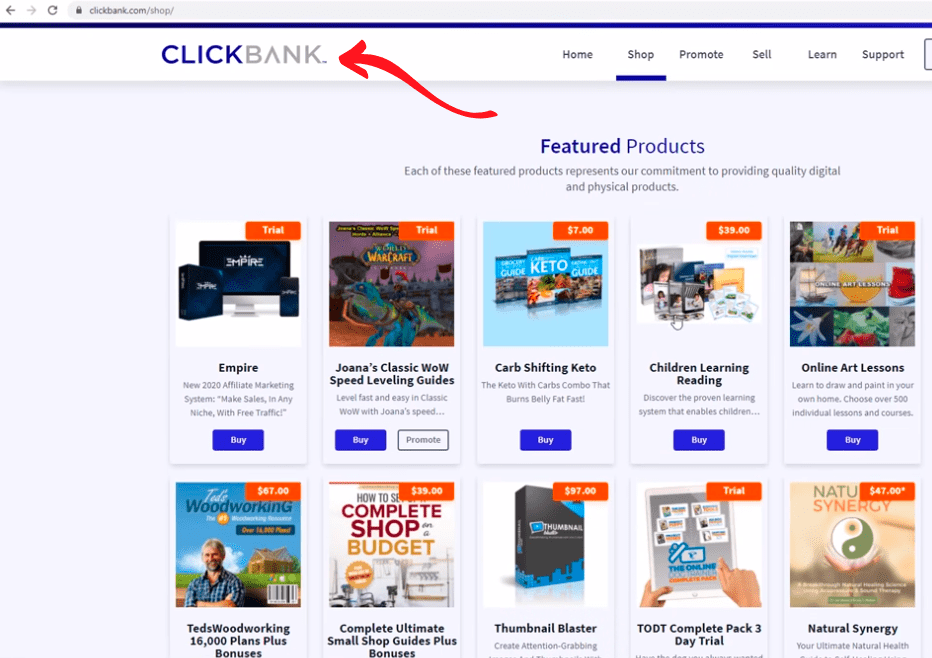The height and width of the screenshot is (658, 932).
Task: Click Promote on Joana's WoW Guides
Action: (423, 440)
